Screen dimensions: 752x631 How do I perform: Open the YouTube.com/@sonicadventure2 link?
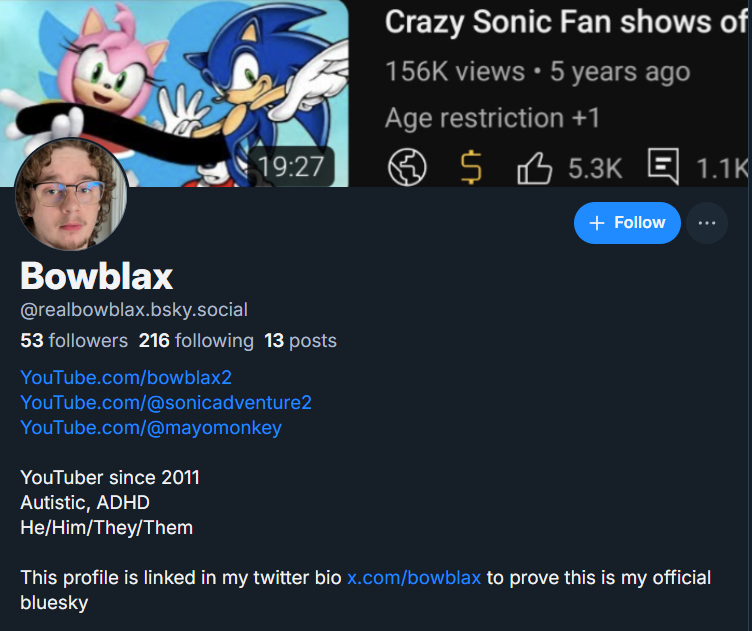(x=166, y=402)
